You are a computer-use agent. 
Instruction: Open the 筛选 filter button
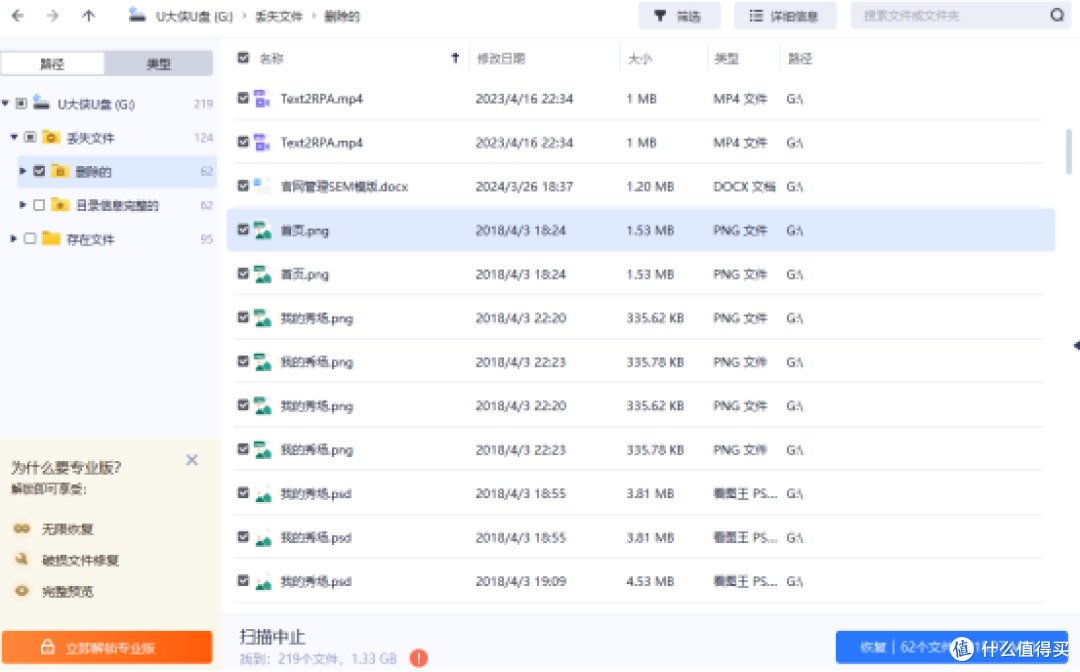click(678, 15)
